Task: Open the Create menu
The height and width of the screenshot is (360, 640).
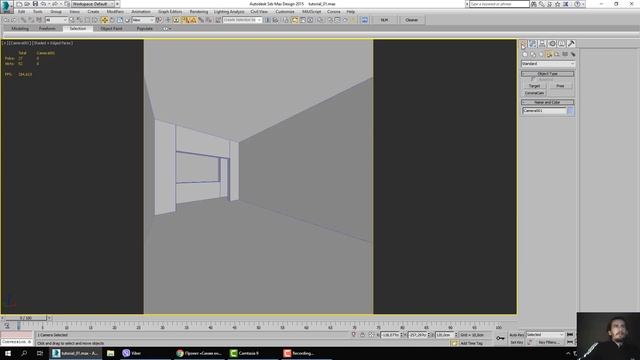Action: click(x=93, y=12)
